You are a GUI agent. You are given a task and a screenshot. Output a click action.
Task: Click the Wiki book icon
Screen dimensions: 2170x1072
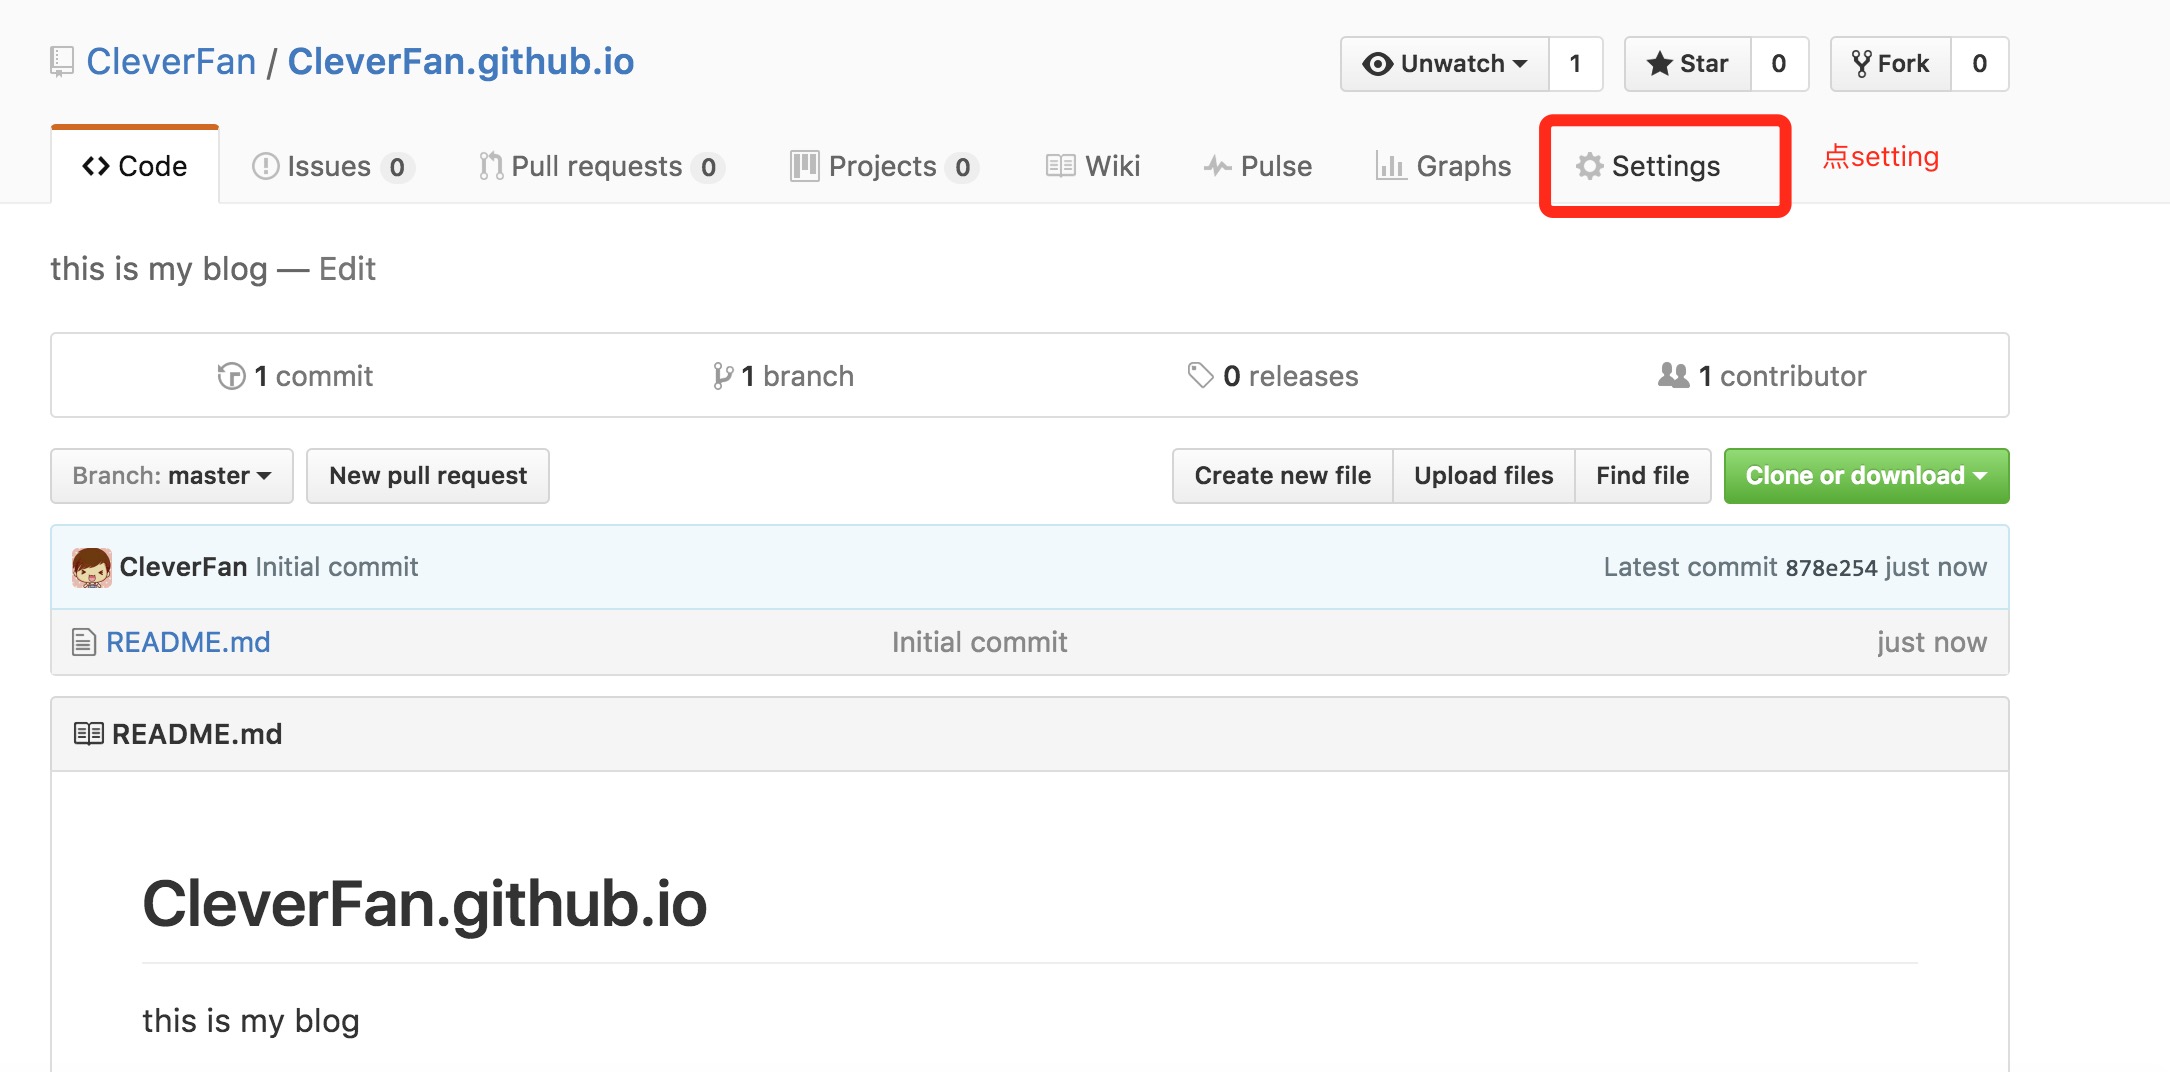1060,166
